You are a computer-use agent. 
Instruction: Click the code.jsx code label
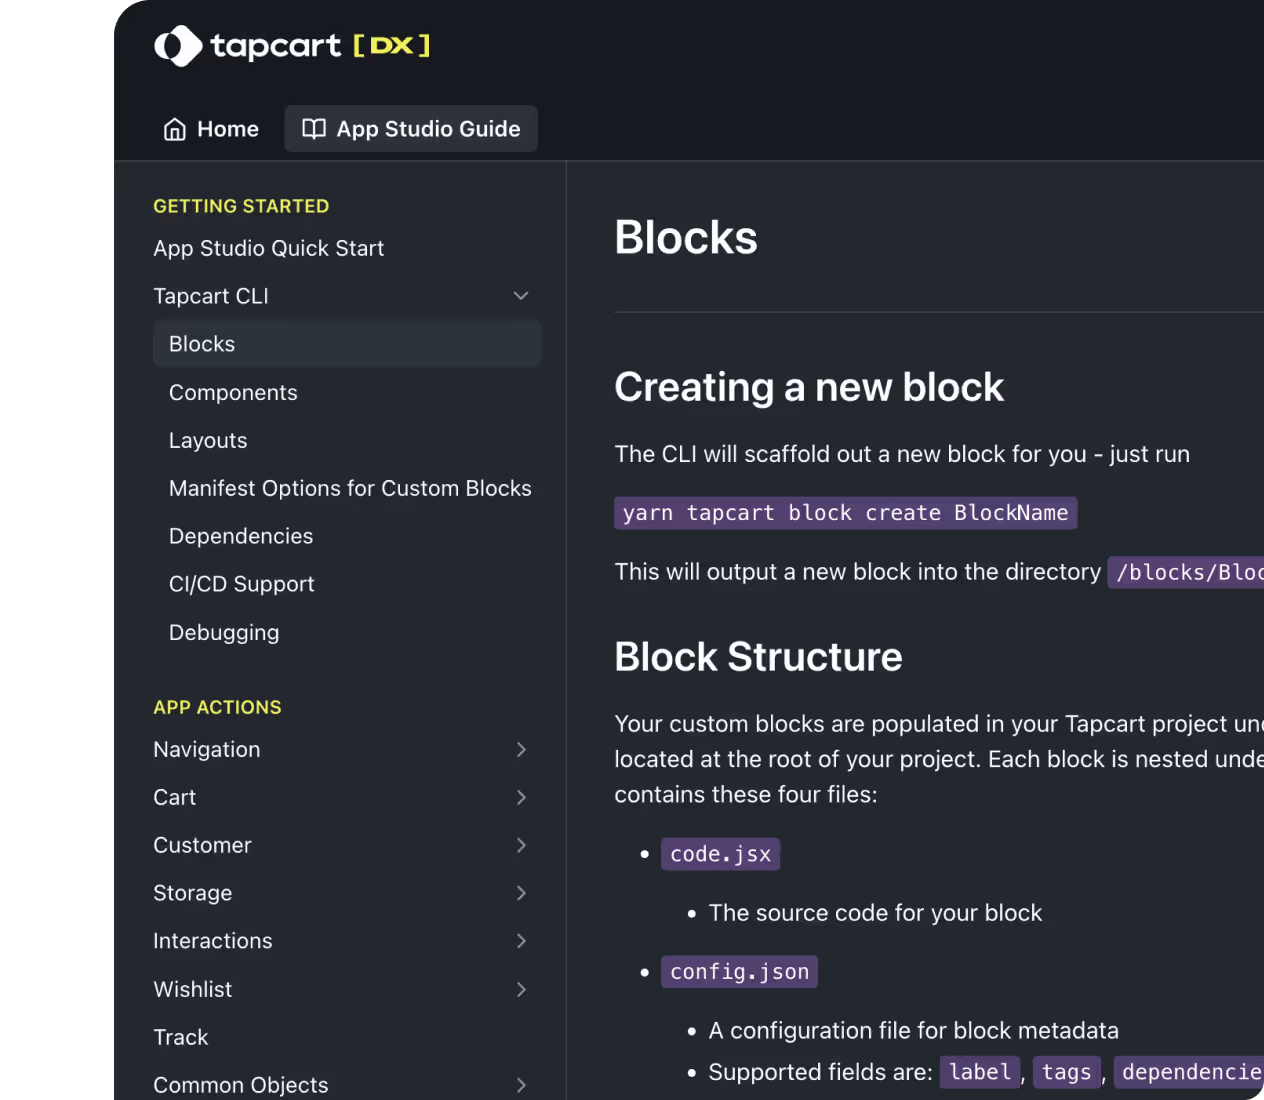tap(721, 854)
